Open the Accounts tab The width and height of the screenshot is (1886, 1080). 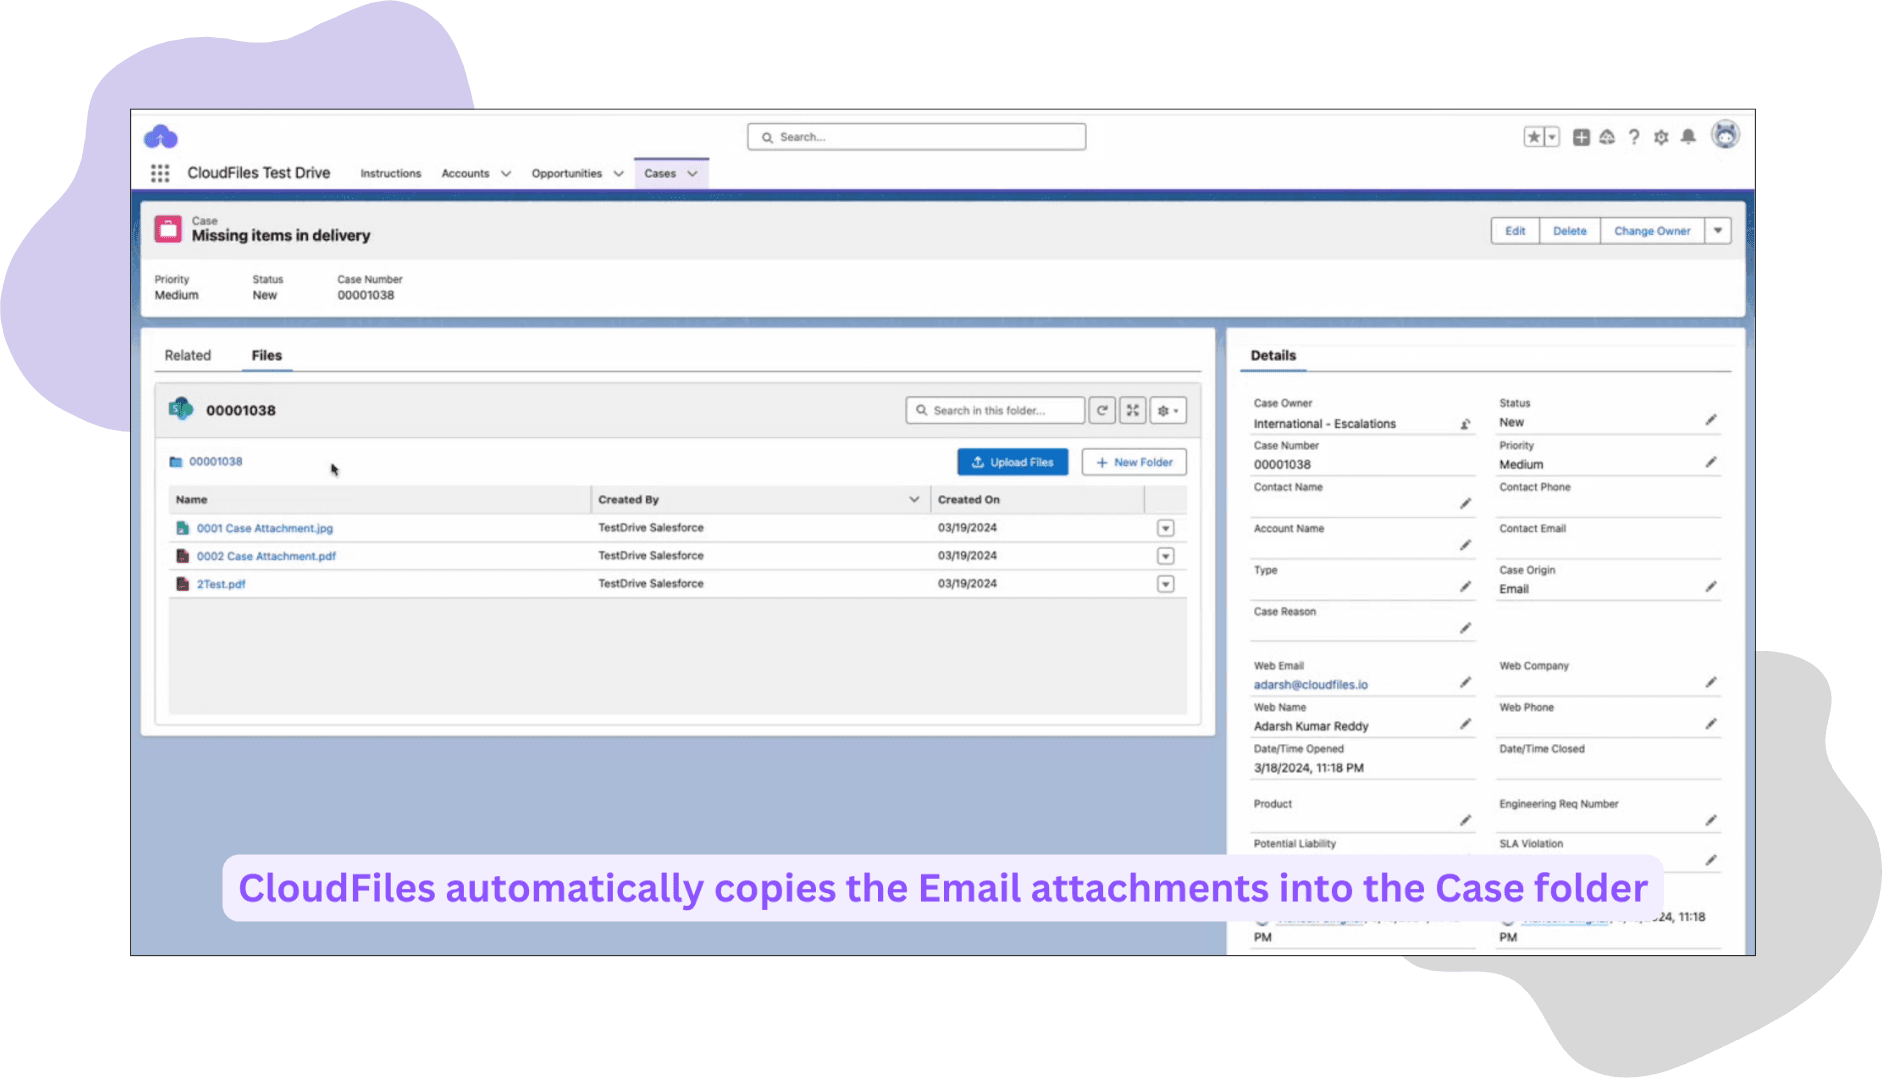coord(465,173)
